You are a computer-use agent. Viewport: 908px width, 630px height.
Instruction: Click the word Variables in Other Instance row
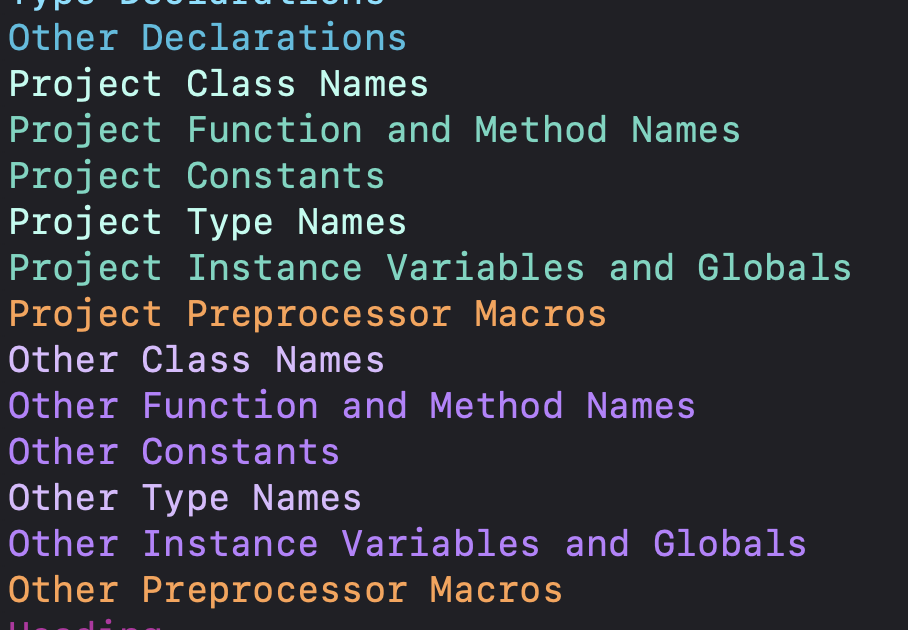[x=441, y=544]
